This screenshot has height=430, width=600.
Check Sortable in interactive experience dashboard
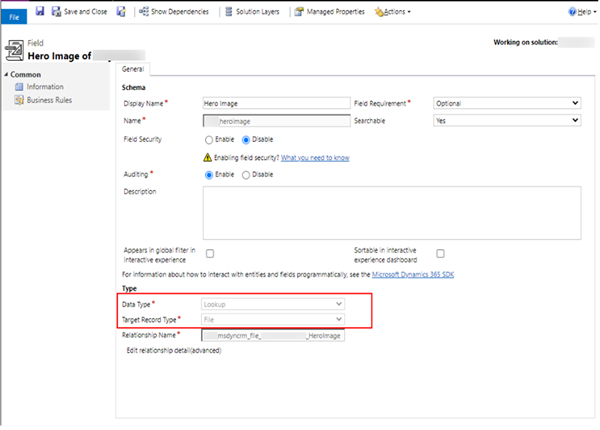[x=441, y=253]
